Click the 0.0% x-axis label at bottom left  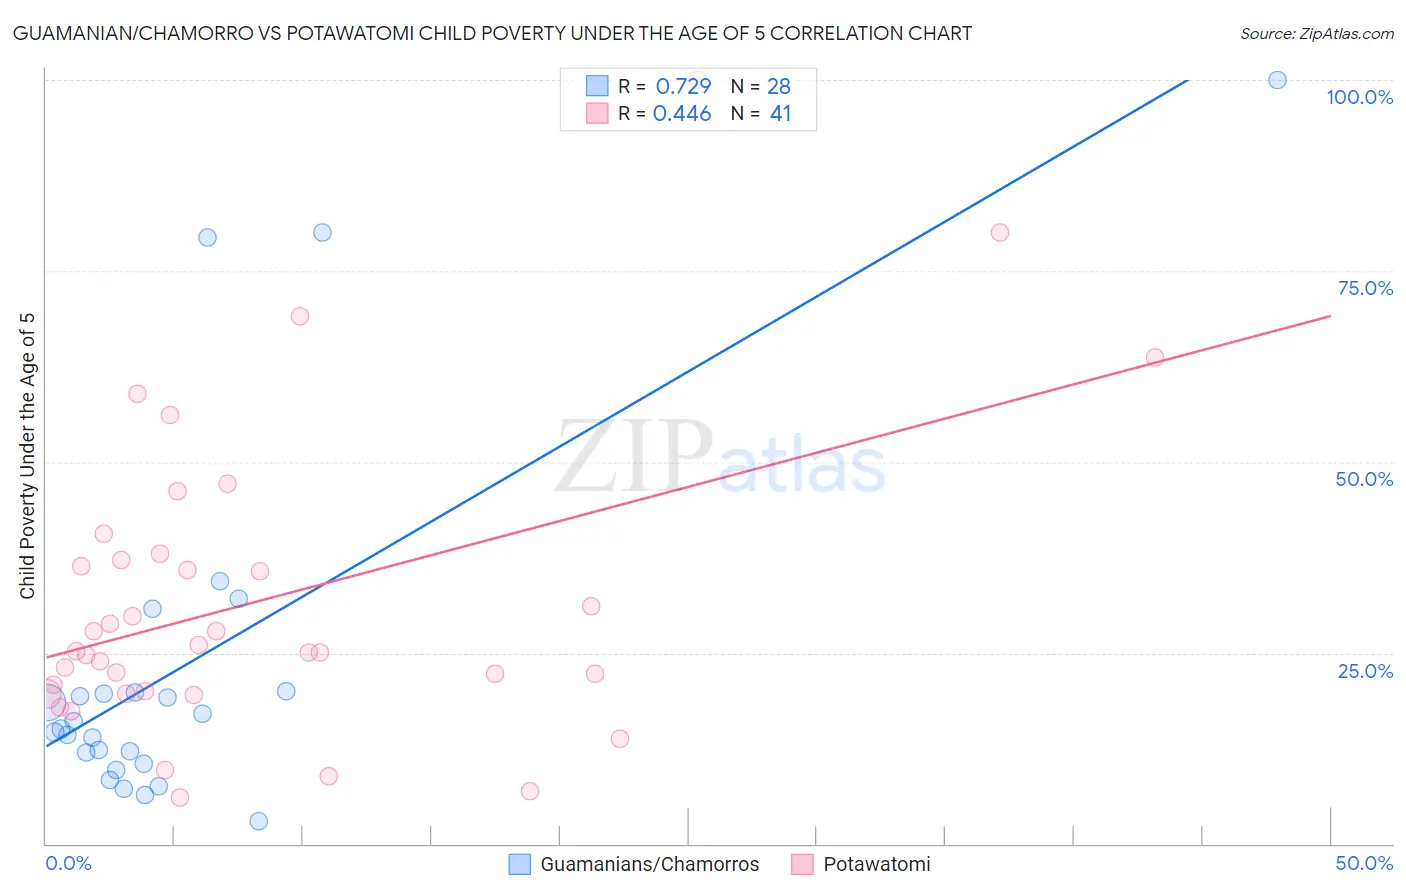(x=68, y=863)
